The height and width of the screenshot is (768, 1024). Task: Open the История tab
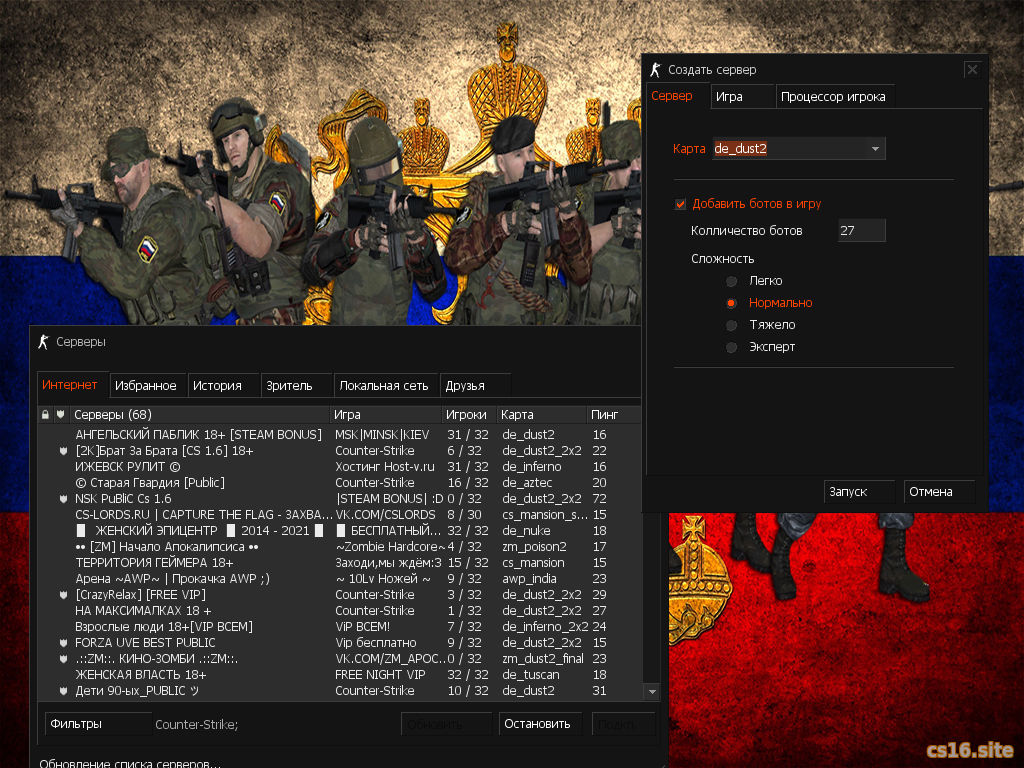[224, 386]
